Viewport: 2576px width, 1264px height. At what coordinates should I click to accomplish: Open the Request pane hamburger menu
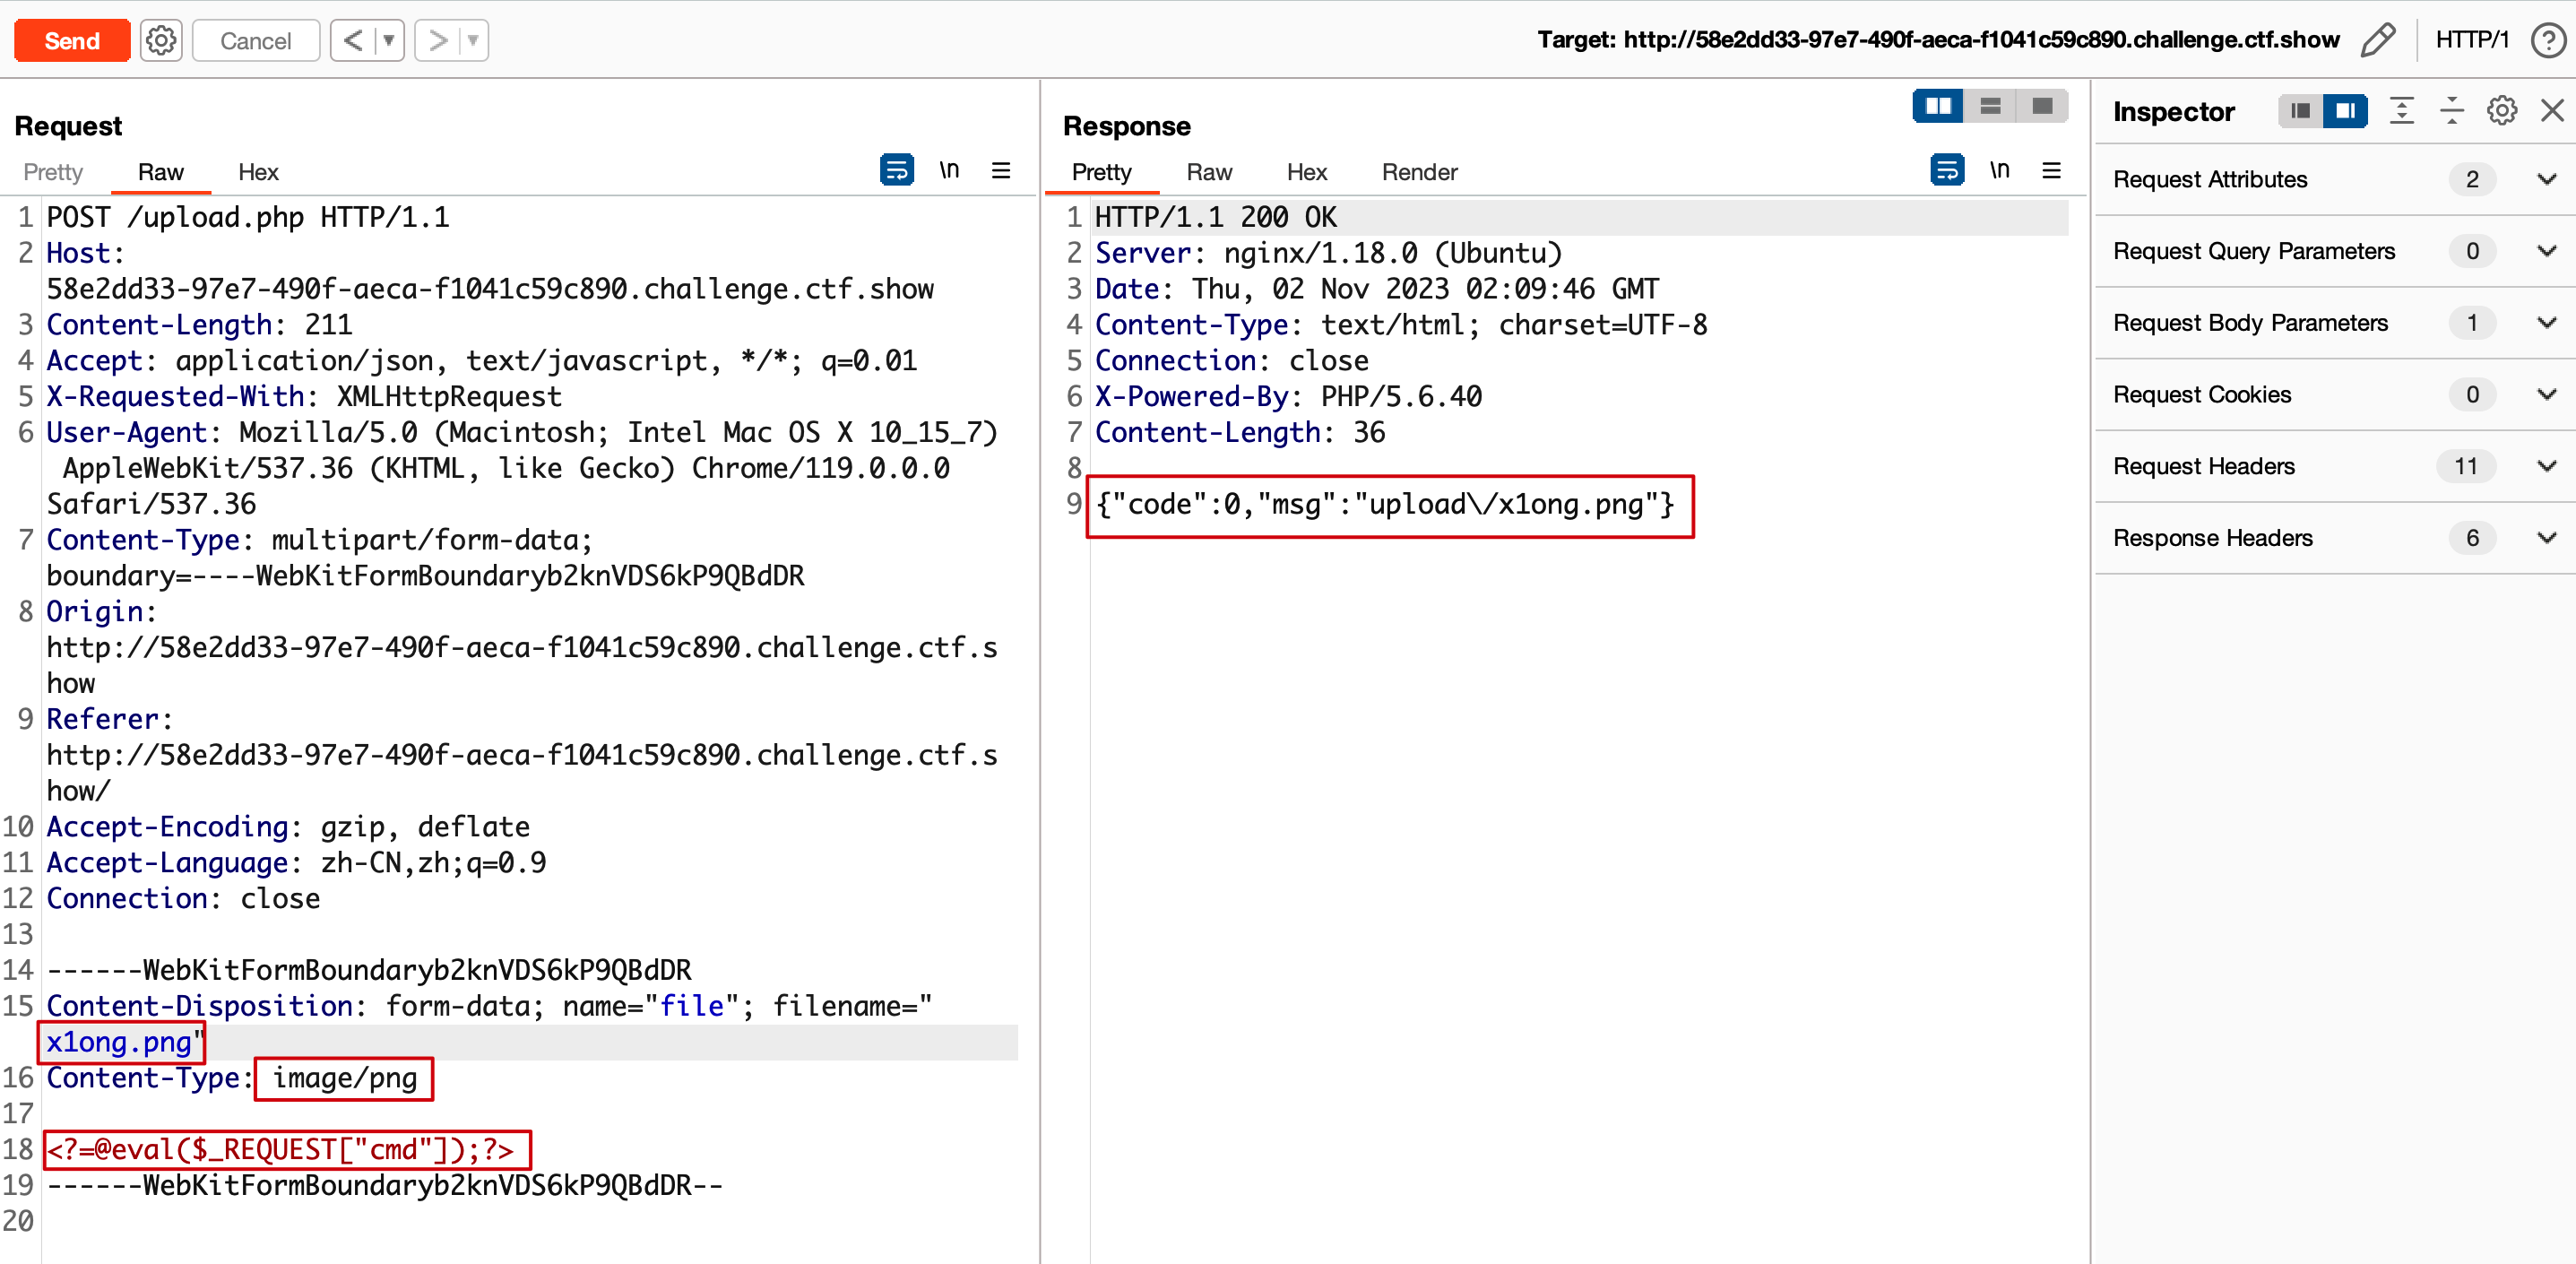[x=1001, y=170]
